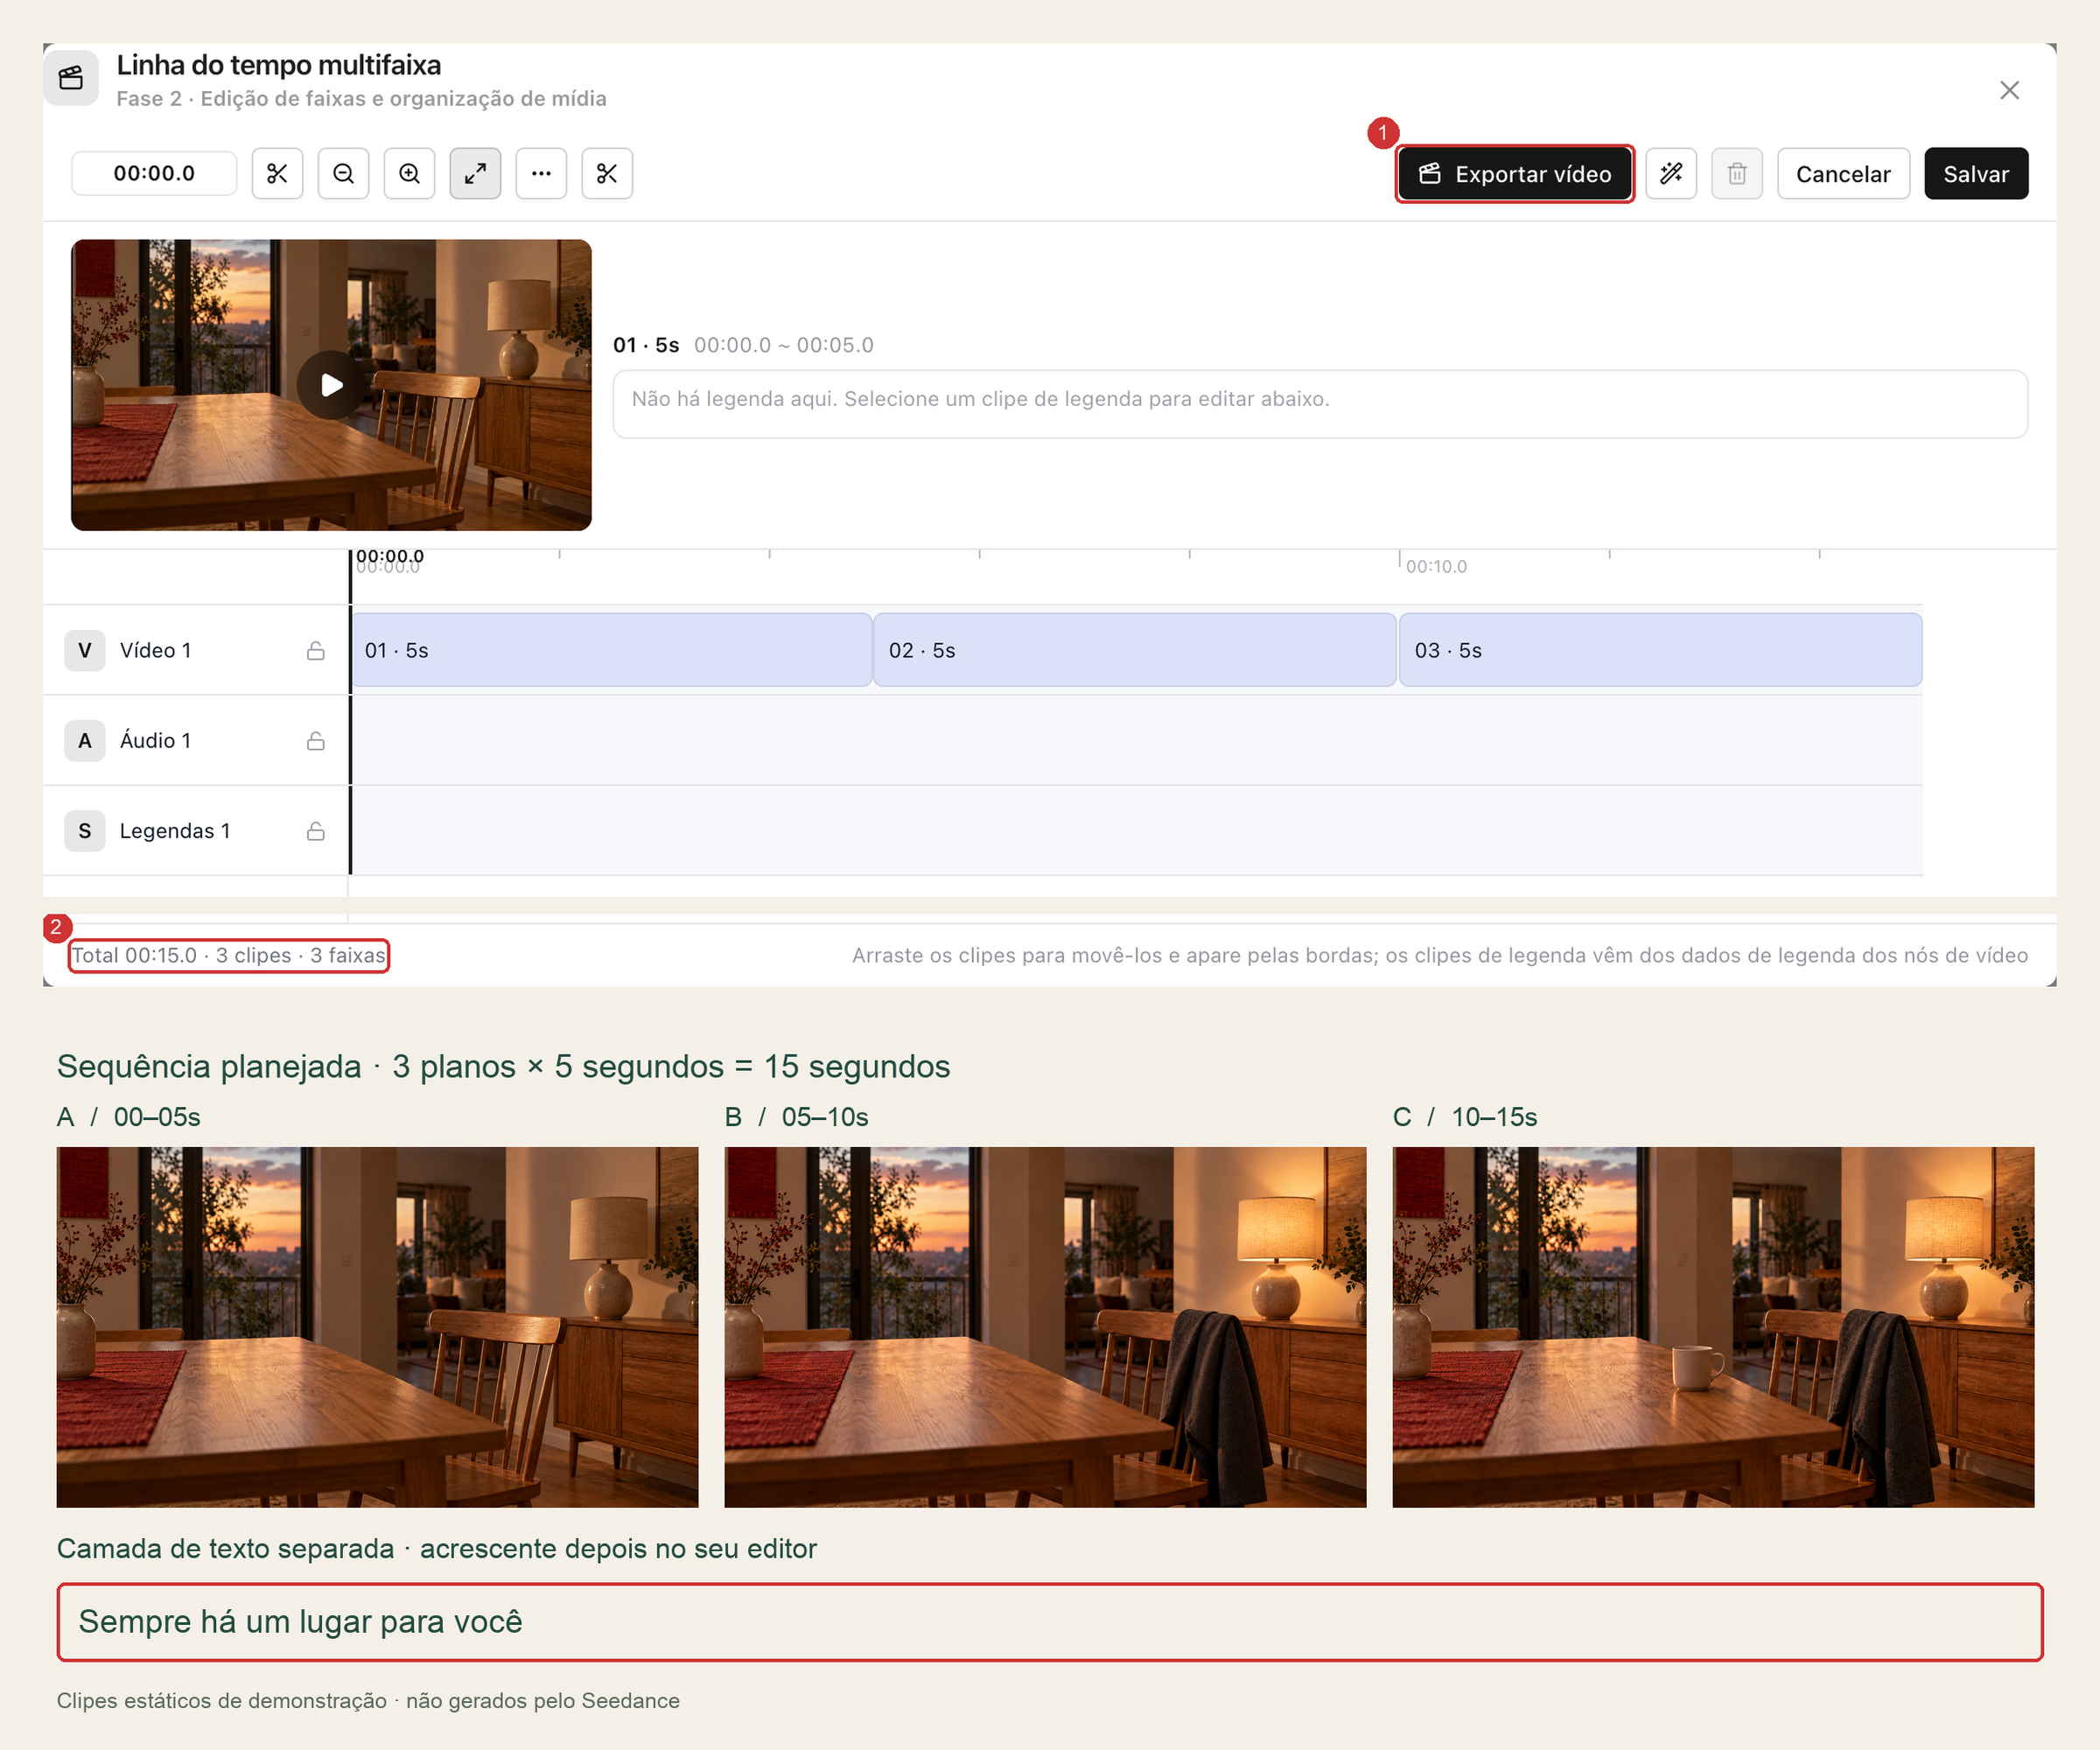Click the scissors icon after the three-dots button

point(607,174)
